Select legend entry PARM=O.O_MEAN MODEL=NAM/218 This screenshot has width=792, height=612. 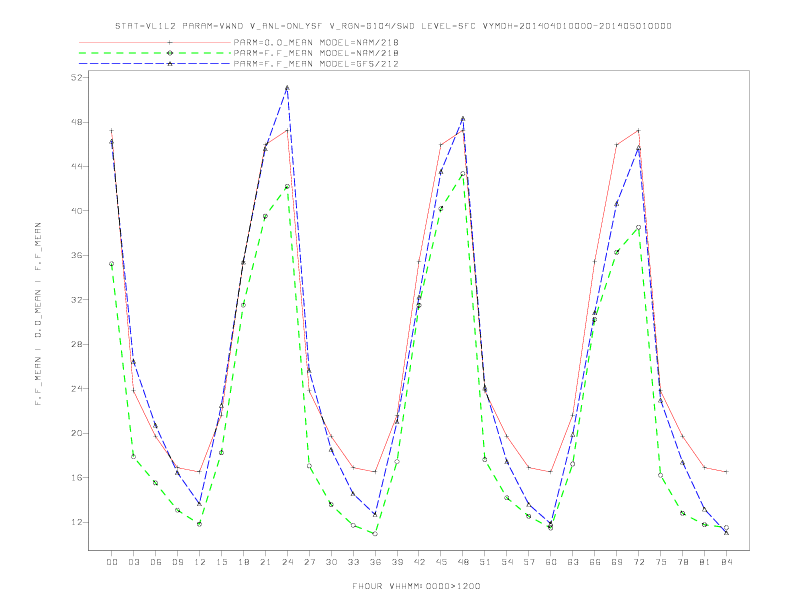coord(316,42)
